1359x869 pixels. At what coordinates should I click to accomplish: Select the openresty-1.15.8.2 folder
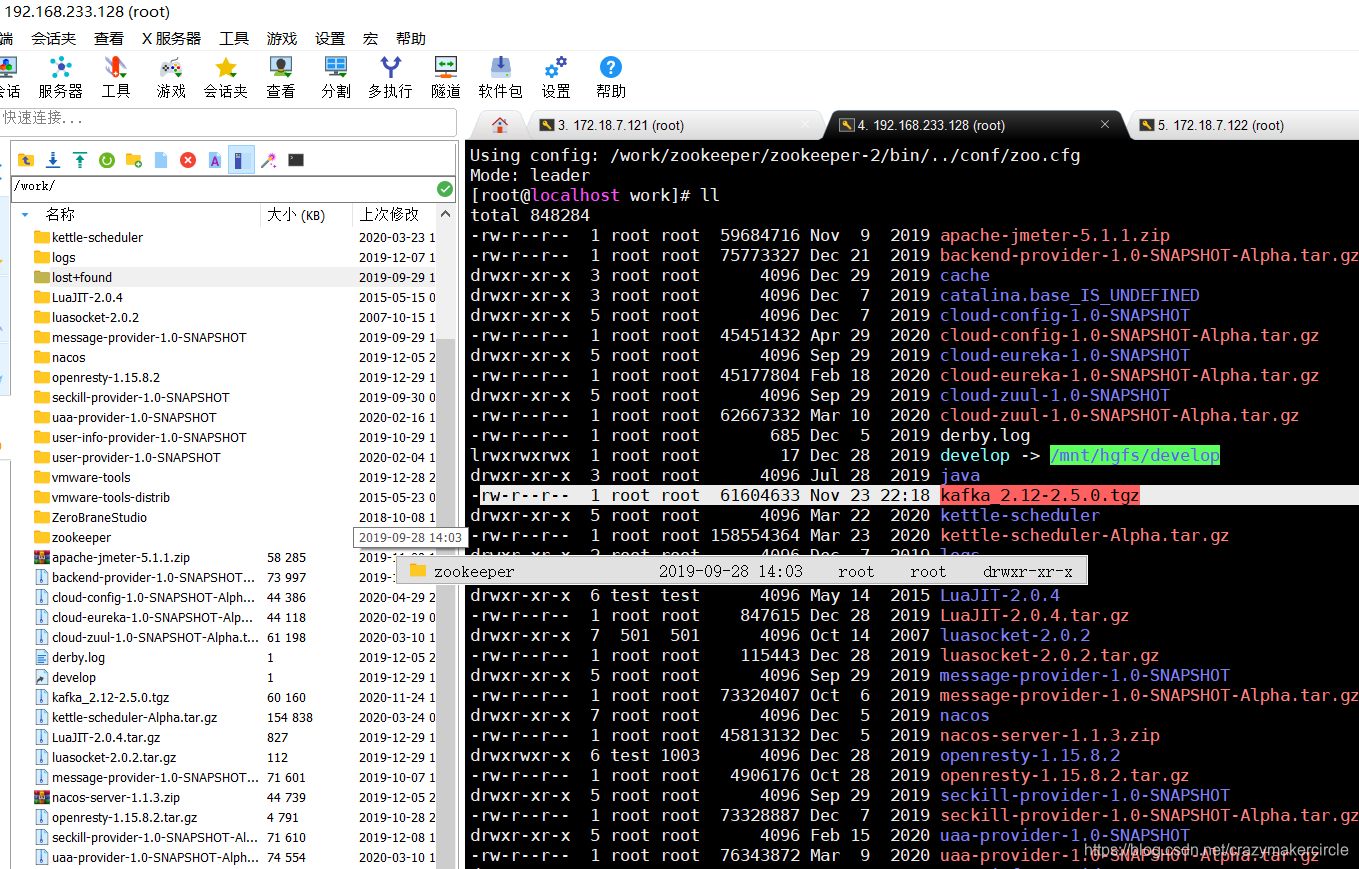pyautogui.click(x=106, y=377)
